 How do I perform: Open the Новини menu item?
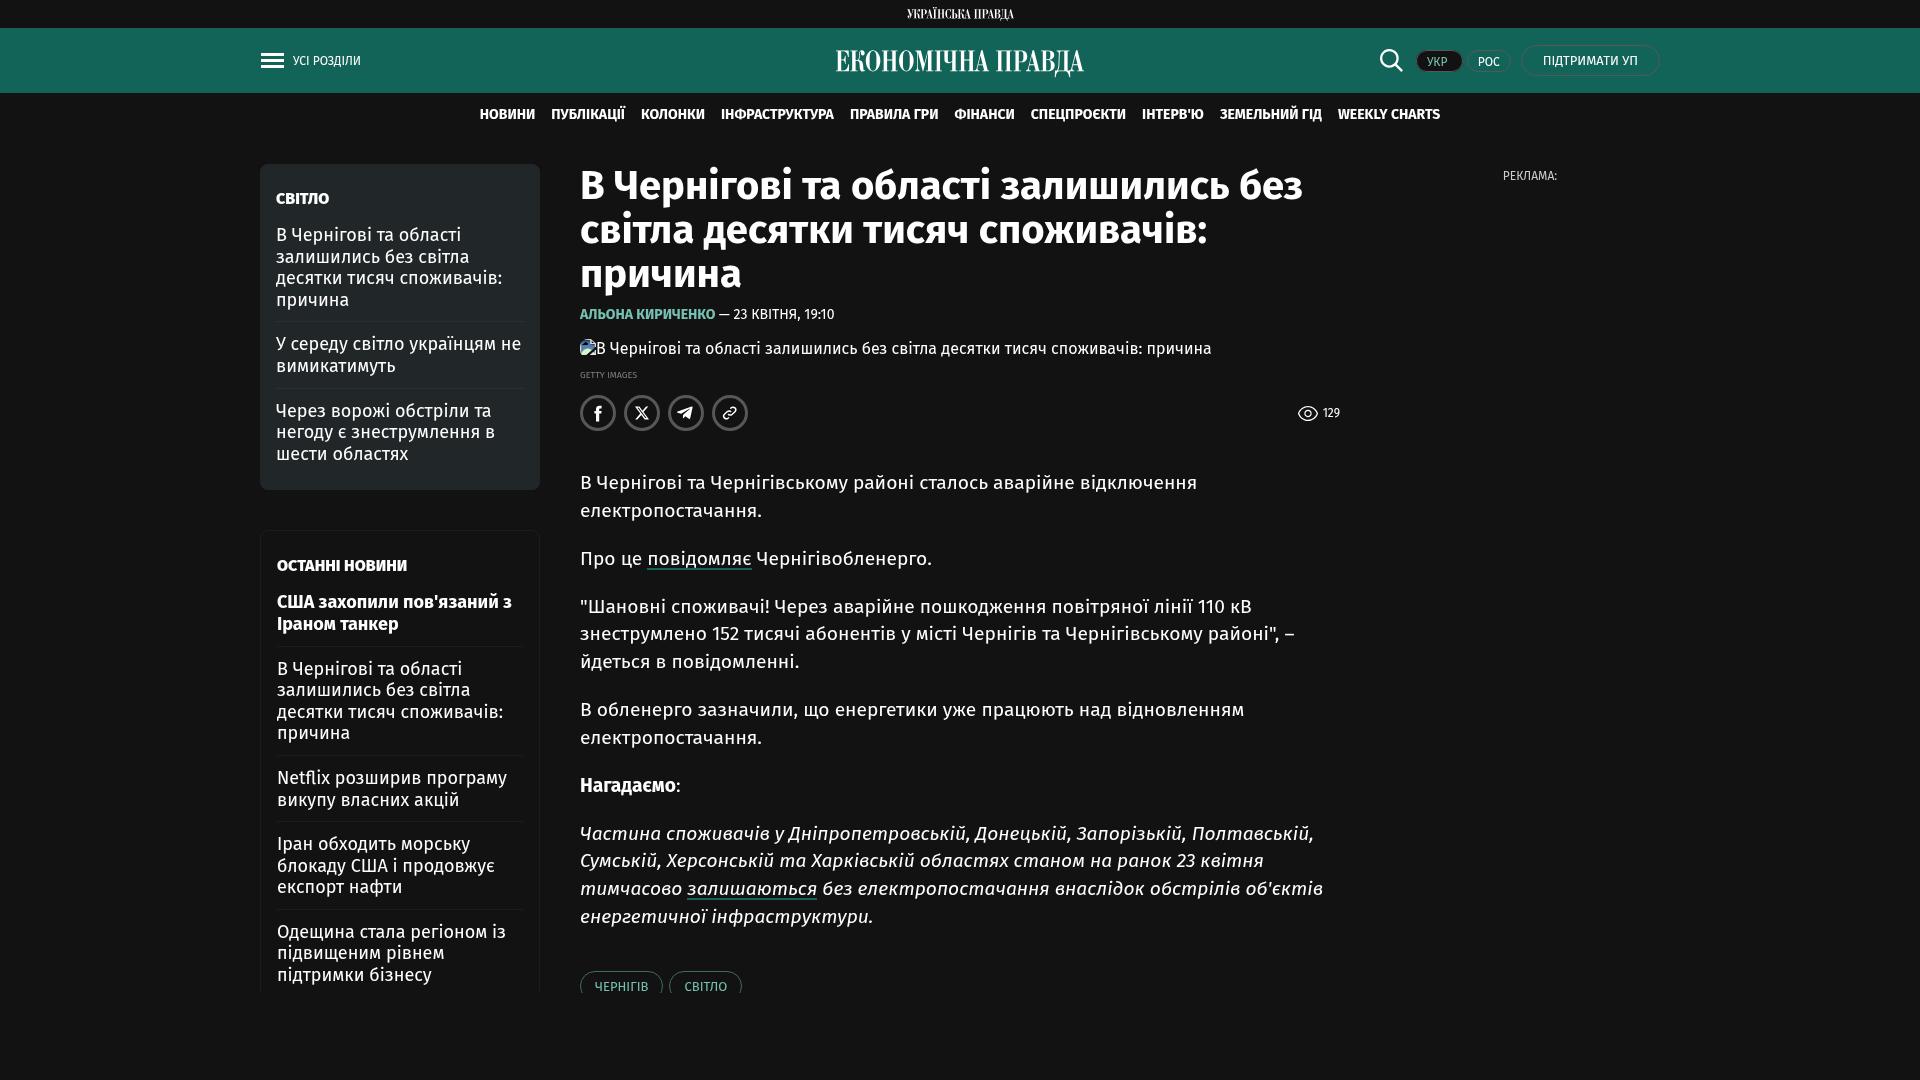click(507, 115)
